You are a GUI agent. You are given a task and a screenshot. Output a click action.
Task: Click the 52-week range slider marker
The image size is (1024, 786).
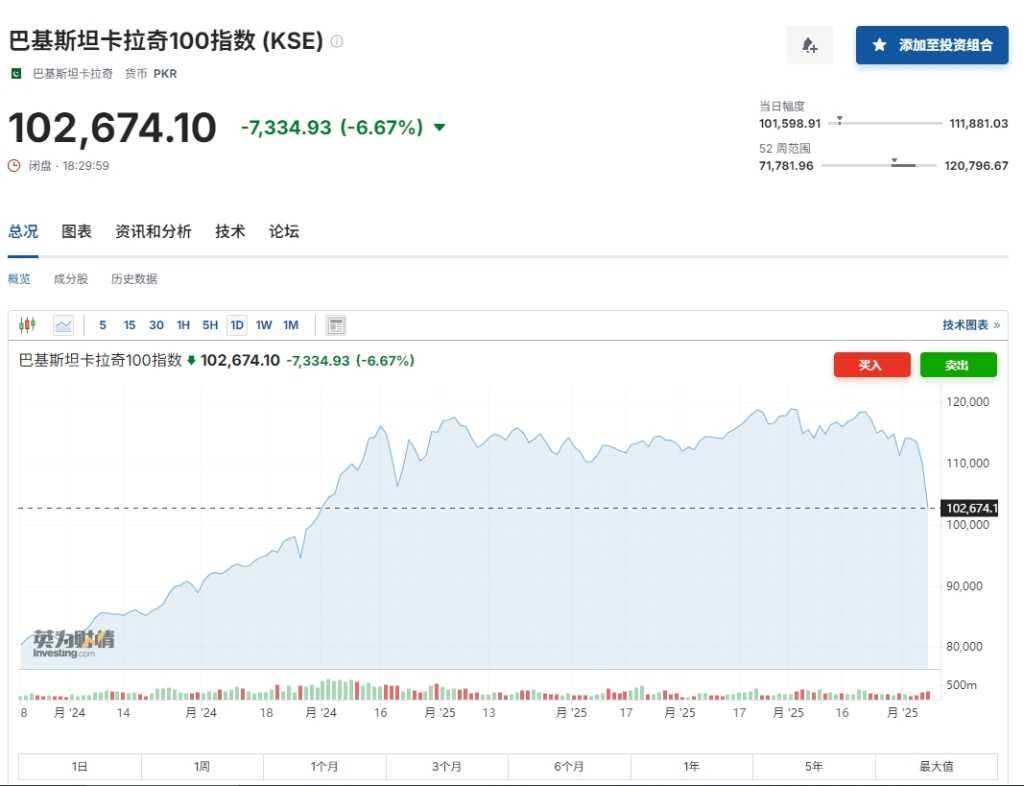tap(894, 160)
